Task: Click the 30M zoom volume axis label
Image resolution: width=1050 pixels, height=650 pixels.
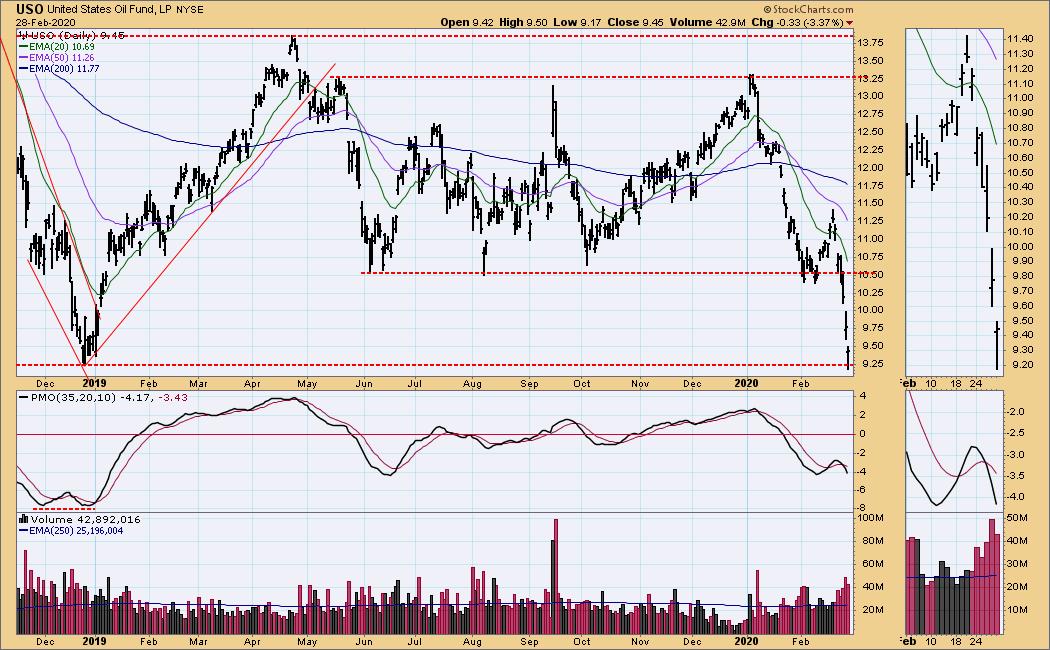Action: click(1018, 564)
